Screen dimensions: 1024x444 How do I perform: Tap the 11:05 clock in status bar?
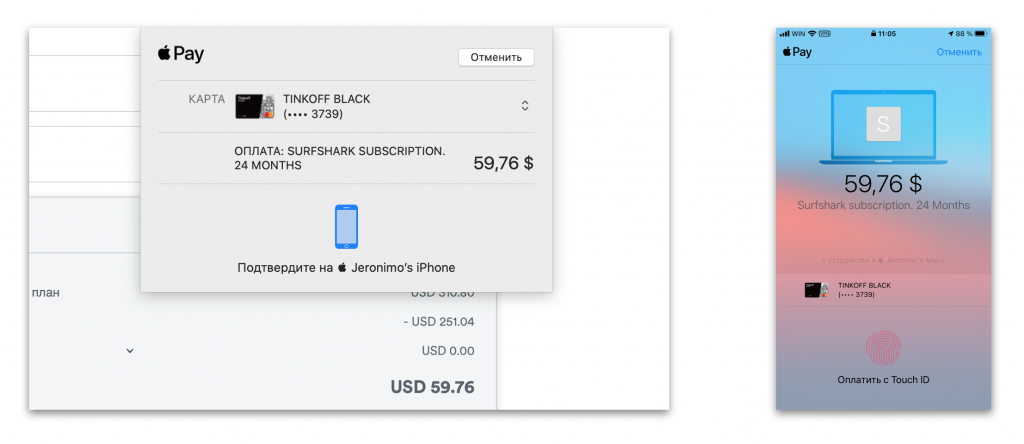tap(886, 33)
